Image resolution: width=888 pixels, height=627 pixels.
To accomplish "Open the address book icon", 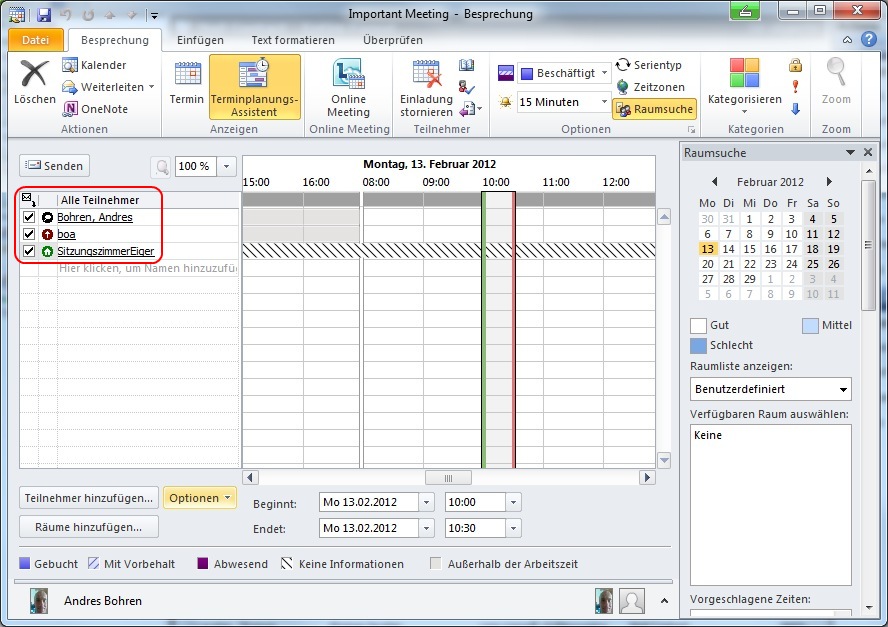I will pos(466,65).
